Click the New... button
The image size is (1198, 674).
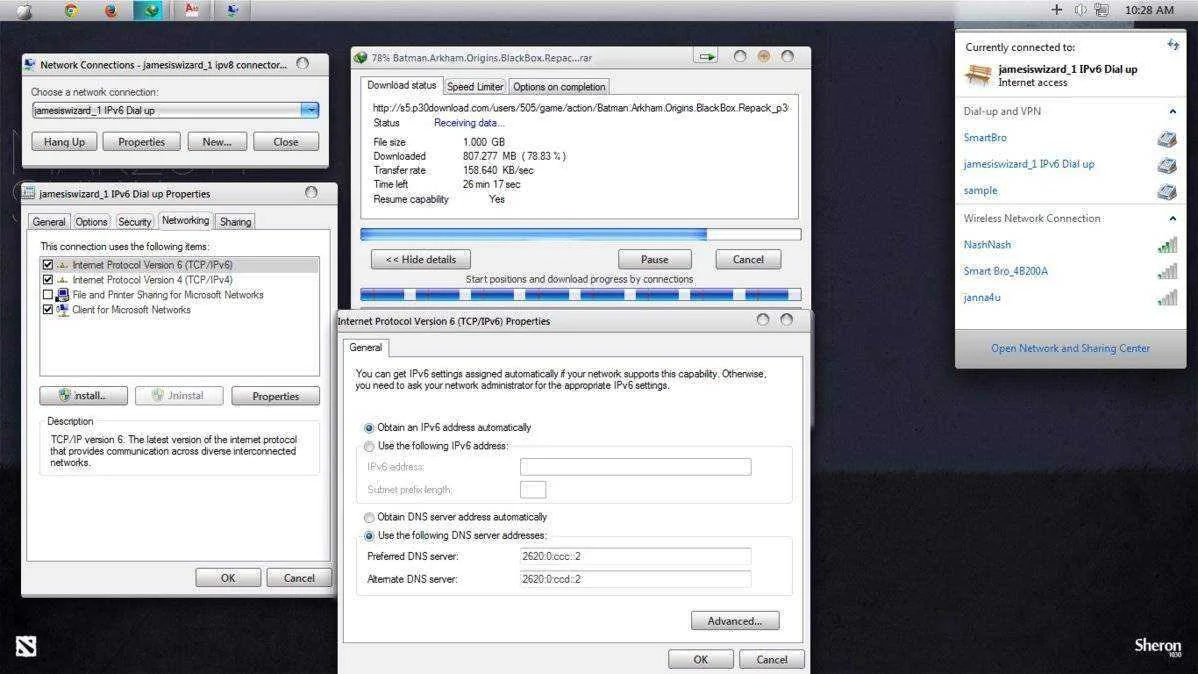217,141
